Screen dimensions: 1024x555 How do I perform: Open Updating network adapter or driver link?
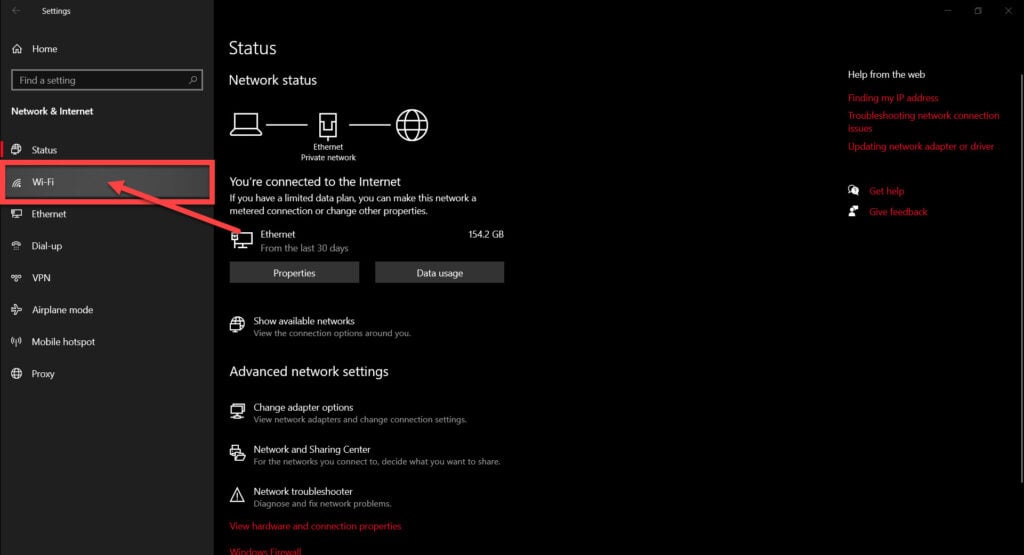[x=921, y=146]
